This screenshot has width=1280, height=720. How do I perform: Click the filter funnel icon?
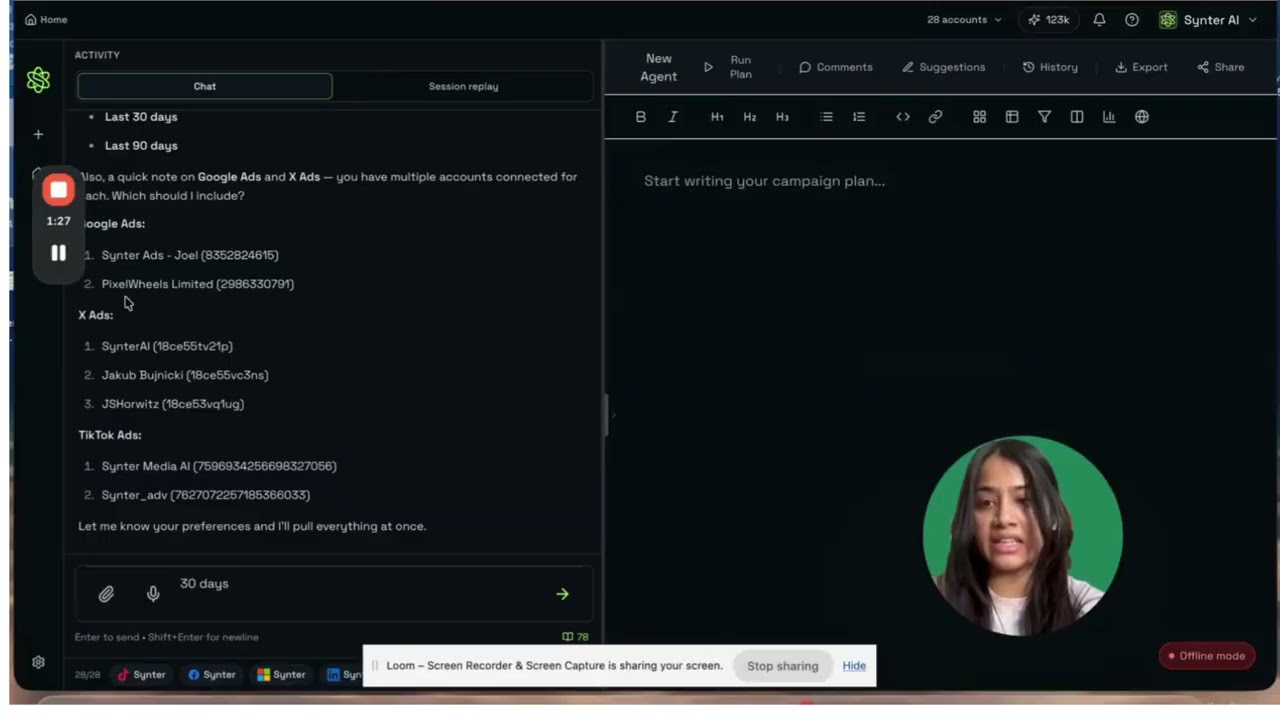tap(1044, 117)
